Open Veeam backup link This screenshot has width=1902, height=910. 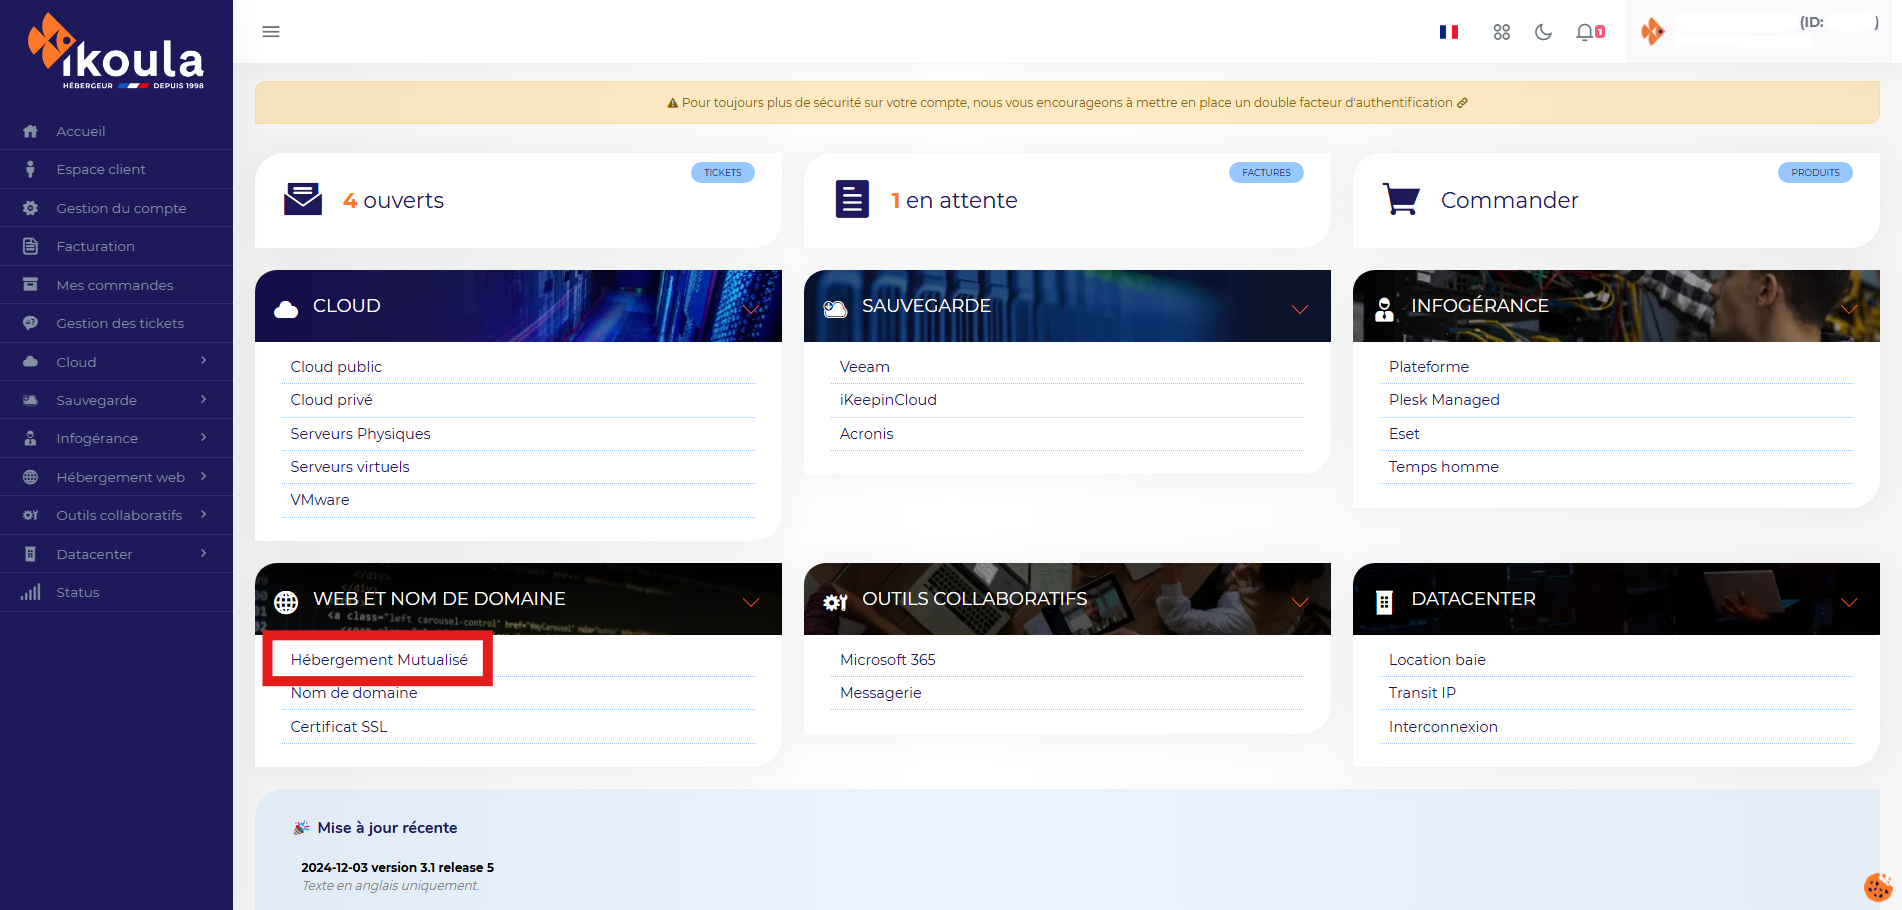[865, 367]
